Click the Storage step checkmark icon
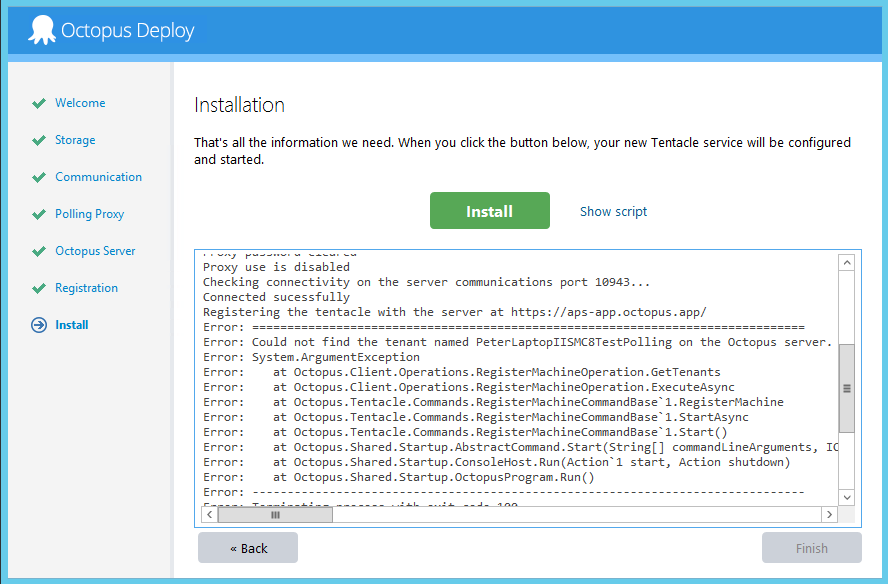888x584 pixels. pos(39,140)
